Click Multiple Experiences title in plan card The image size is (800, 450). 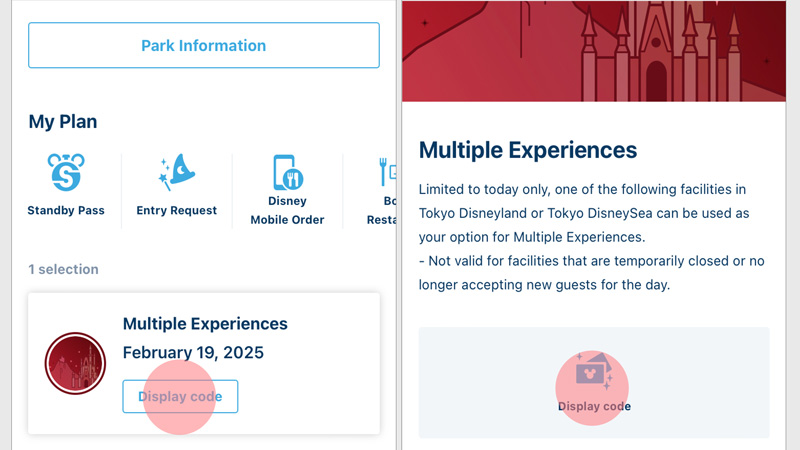pyautogui.click(x=205, y=324)
